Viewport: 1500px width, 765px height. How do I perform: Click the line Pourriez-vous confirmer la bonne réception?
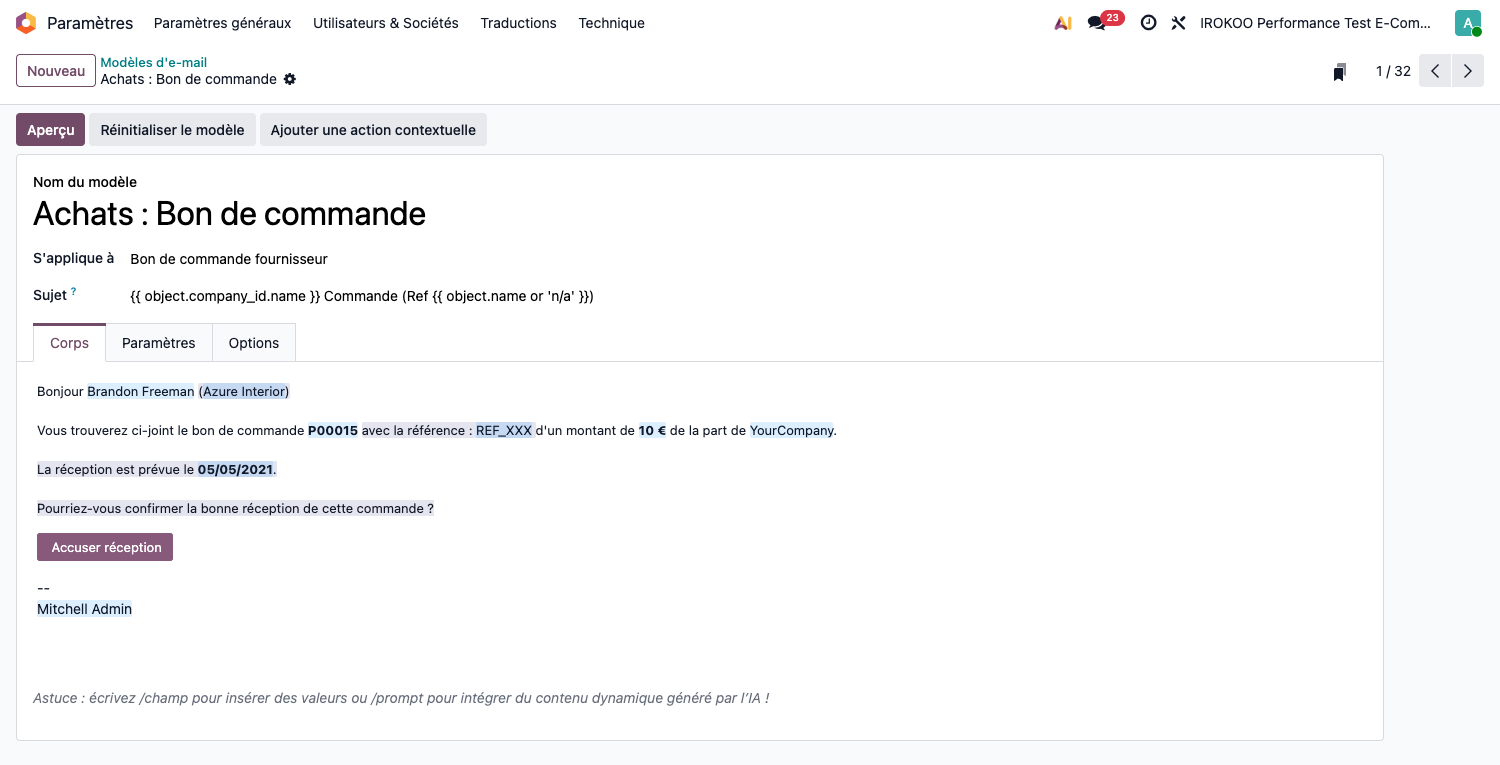[x=235, y=508]
